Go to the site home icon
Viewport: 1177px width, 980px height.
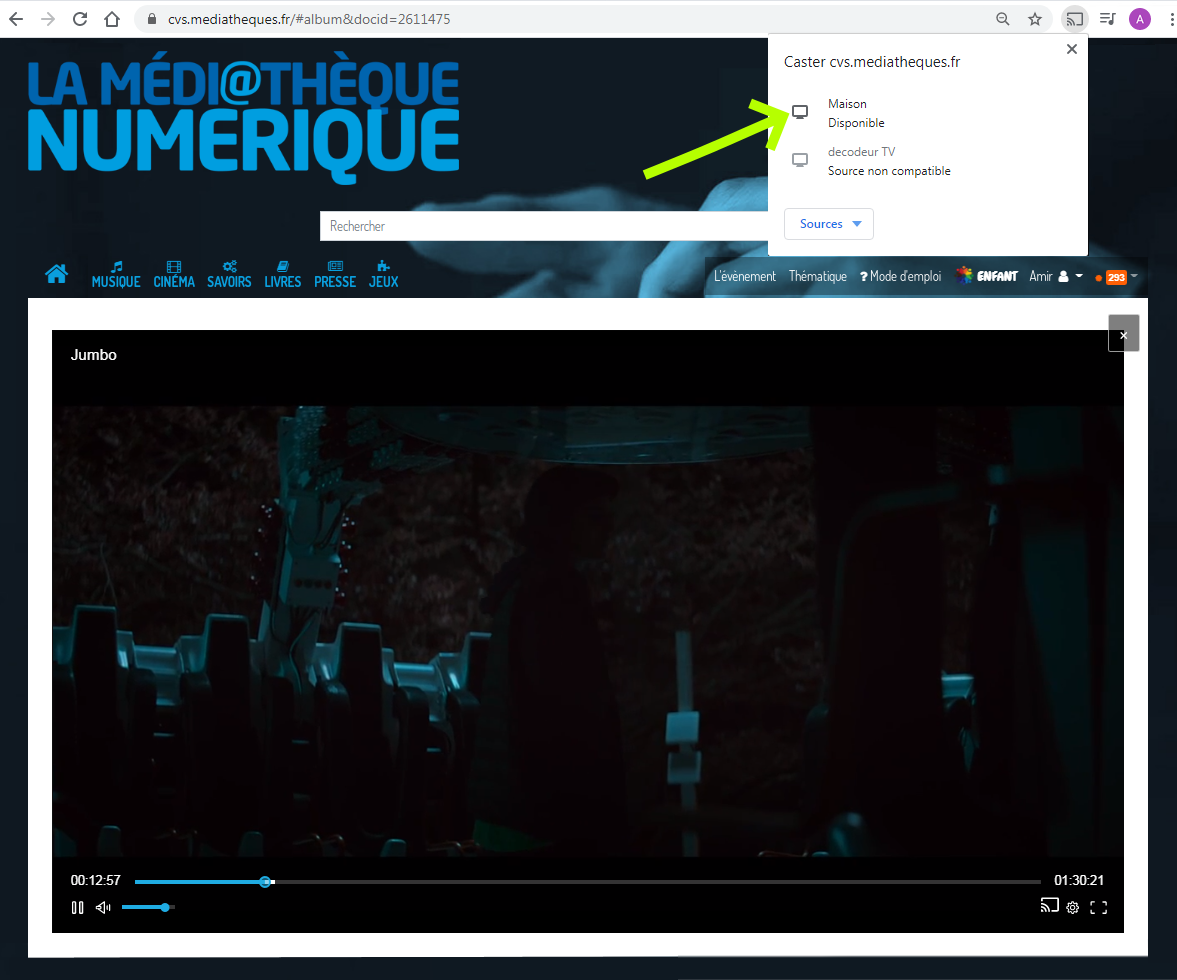pos(56,274)
